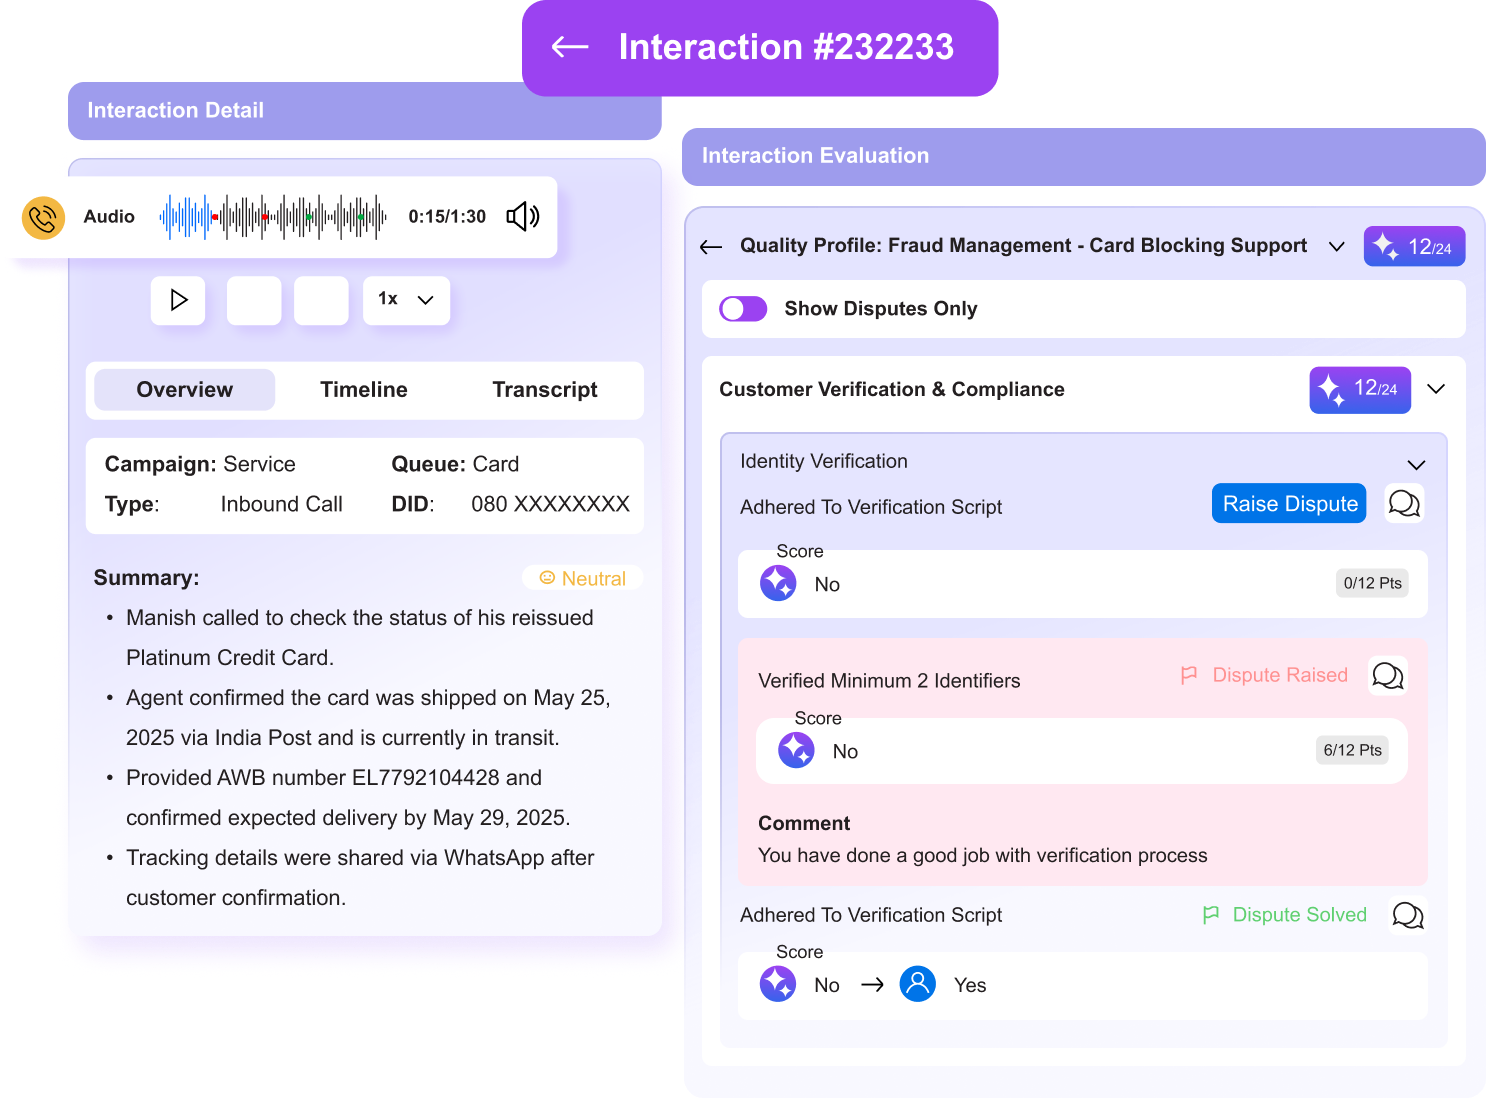Go back using the arrow beside Quality Profile
The width and height of the screenshot is (1486, 1098).
coord(711,247)
